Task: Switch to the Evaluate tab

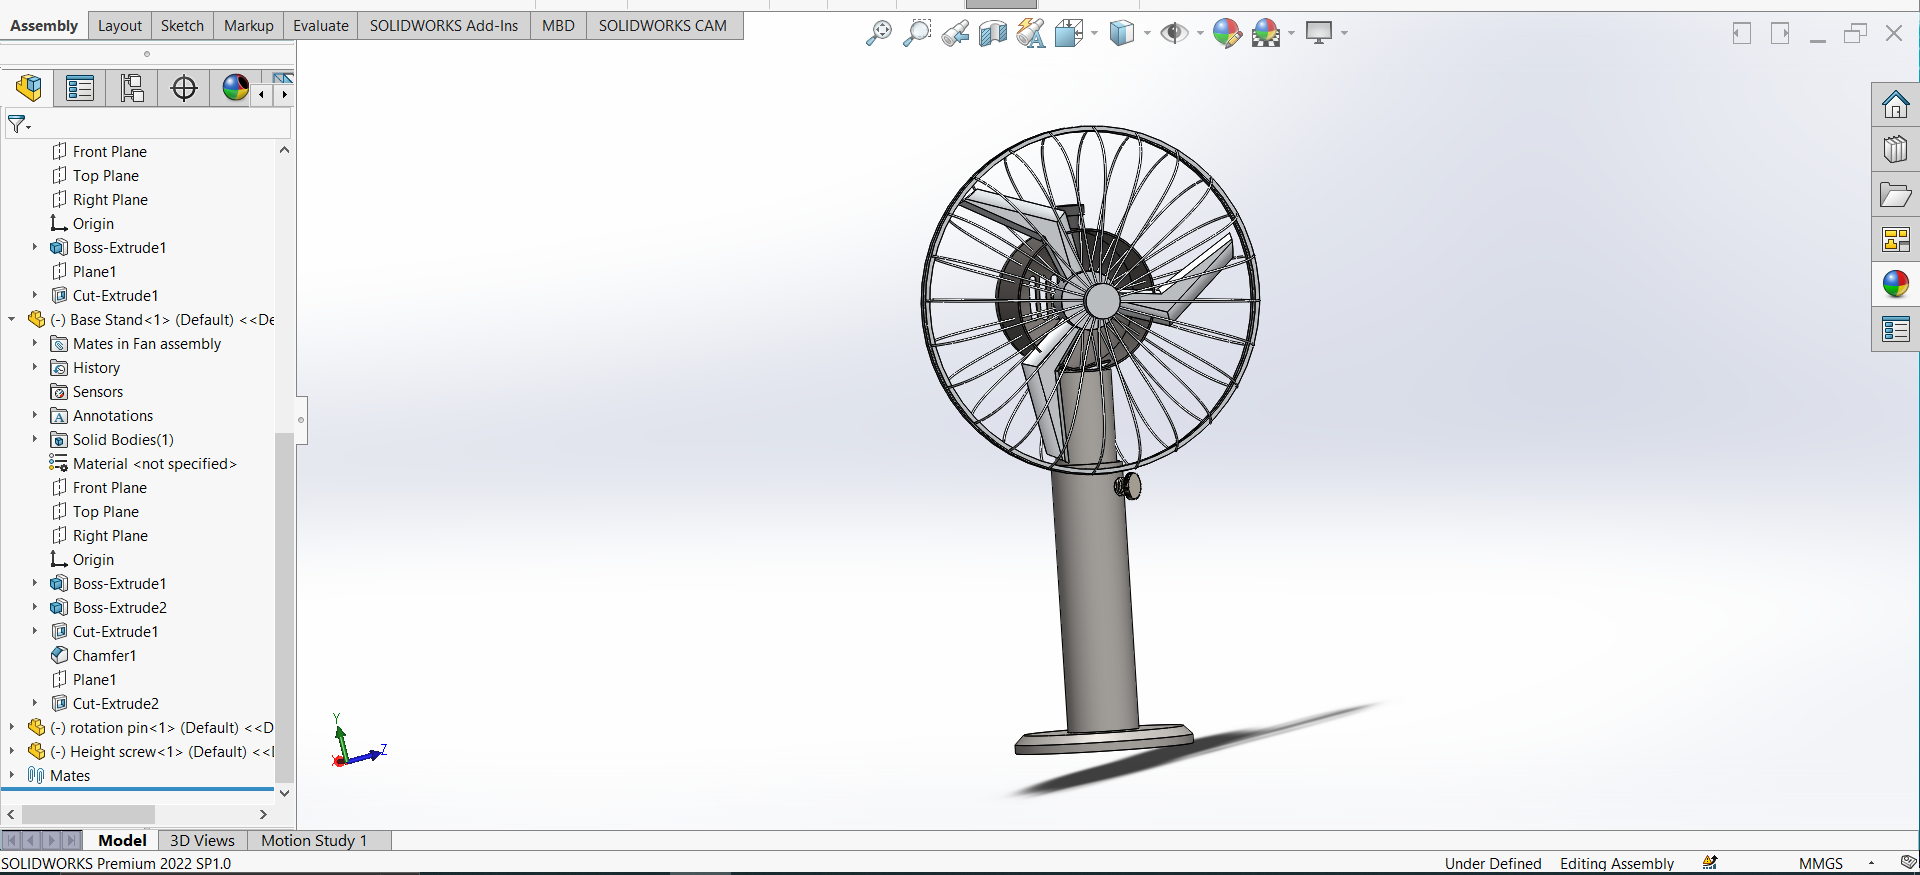Action: point(321,26)
